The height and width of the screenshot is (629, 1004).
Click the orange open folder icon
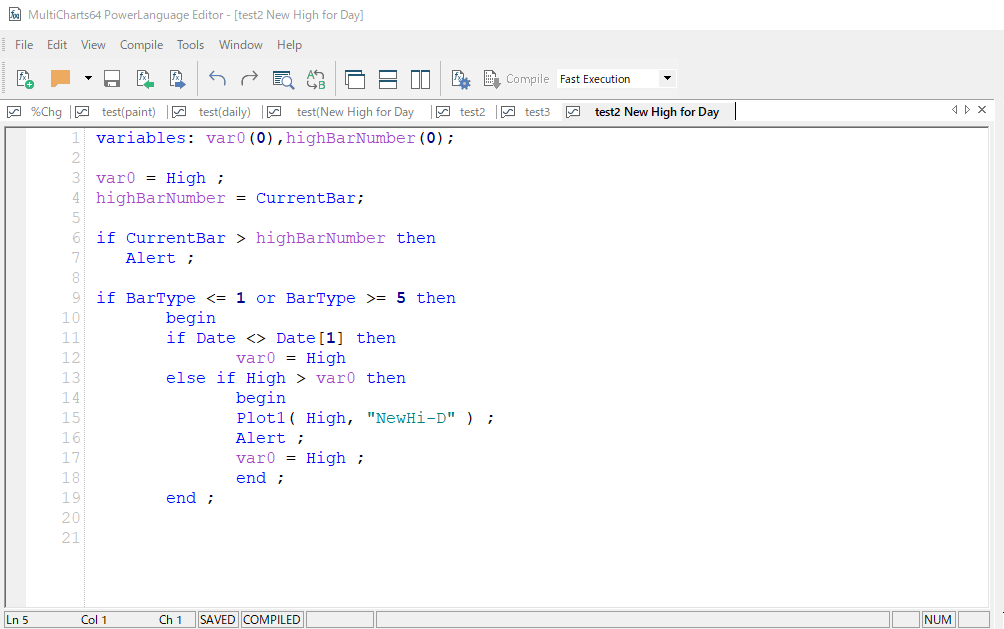tap(60, 79)
